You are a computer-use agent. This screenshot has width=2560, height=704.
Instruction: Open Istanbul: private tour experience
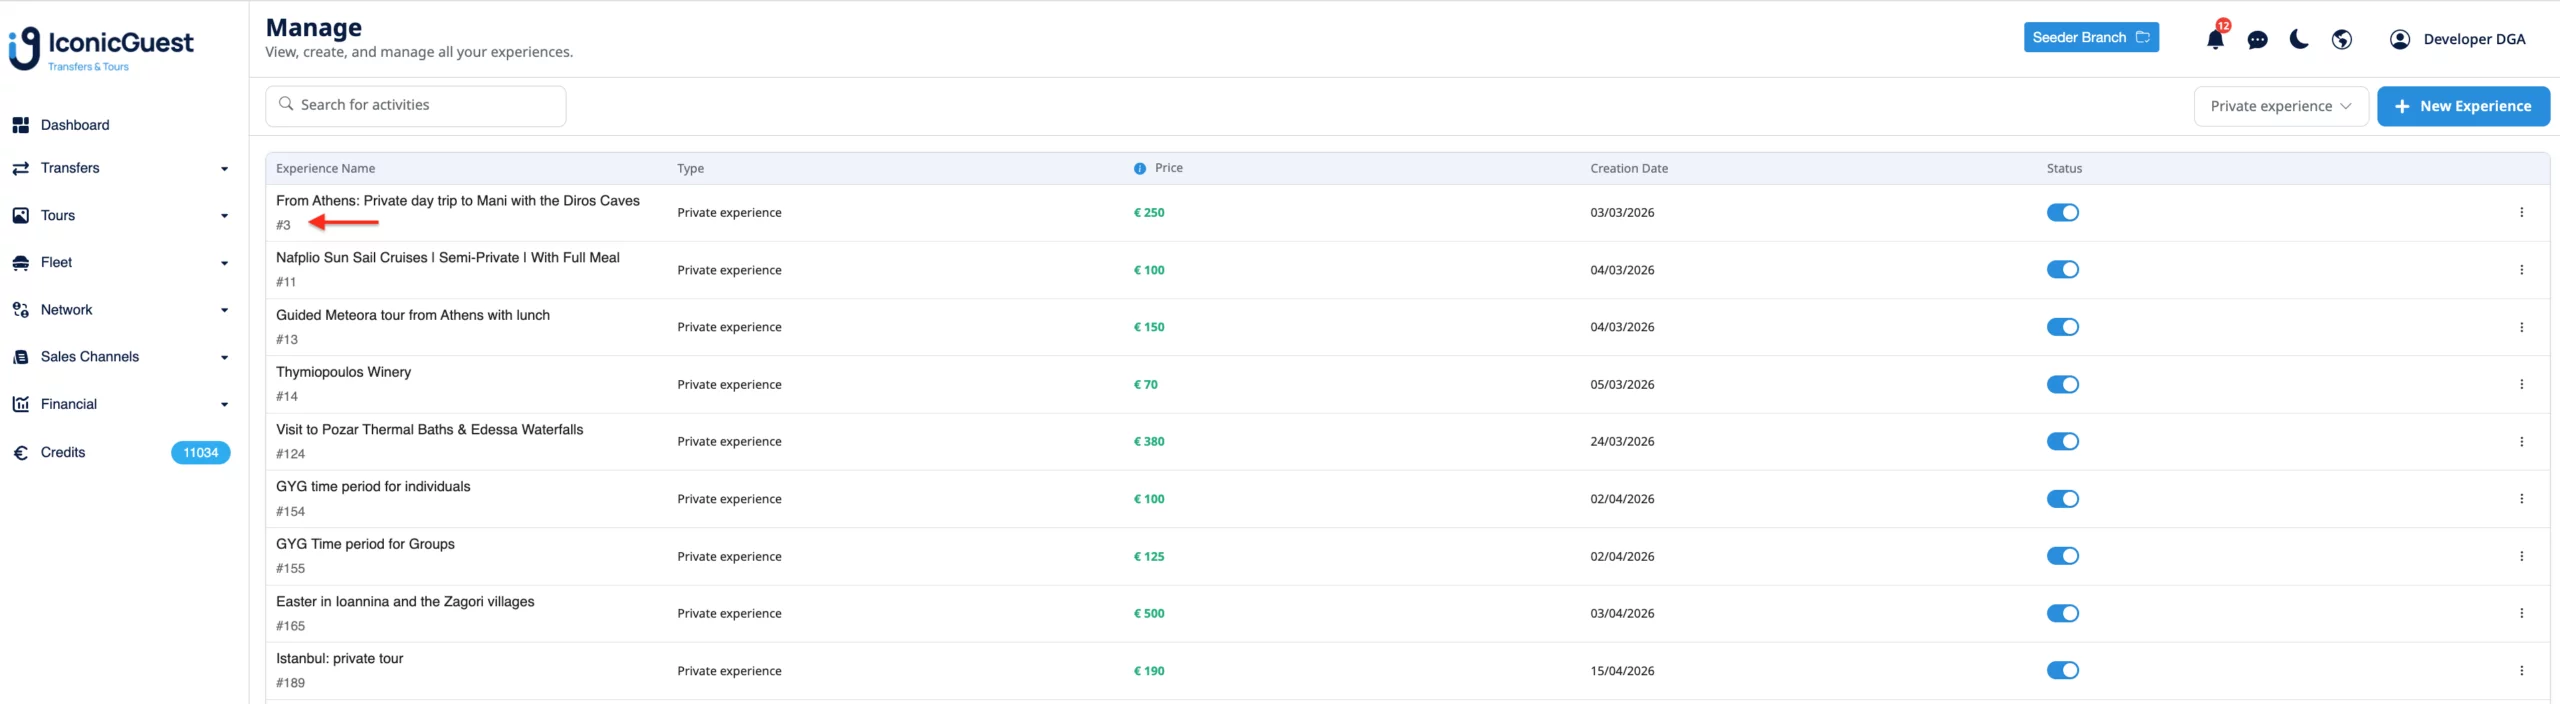pyautogui.click(x=340, y=658)
